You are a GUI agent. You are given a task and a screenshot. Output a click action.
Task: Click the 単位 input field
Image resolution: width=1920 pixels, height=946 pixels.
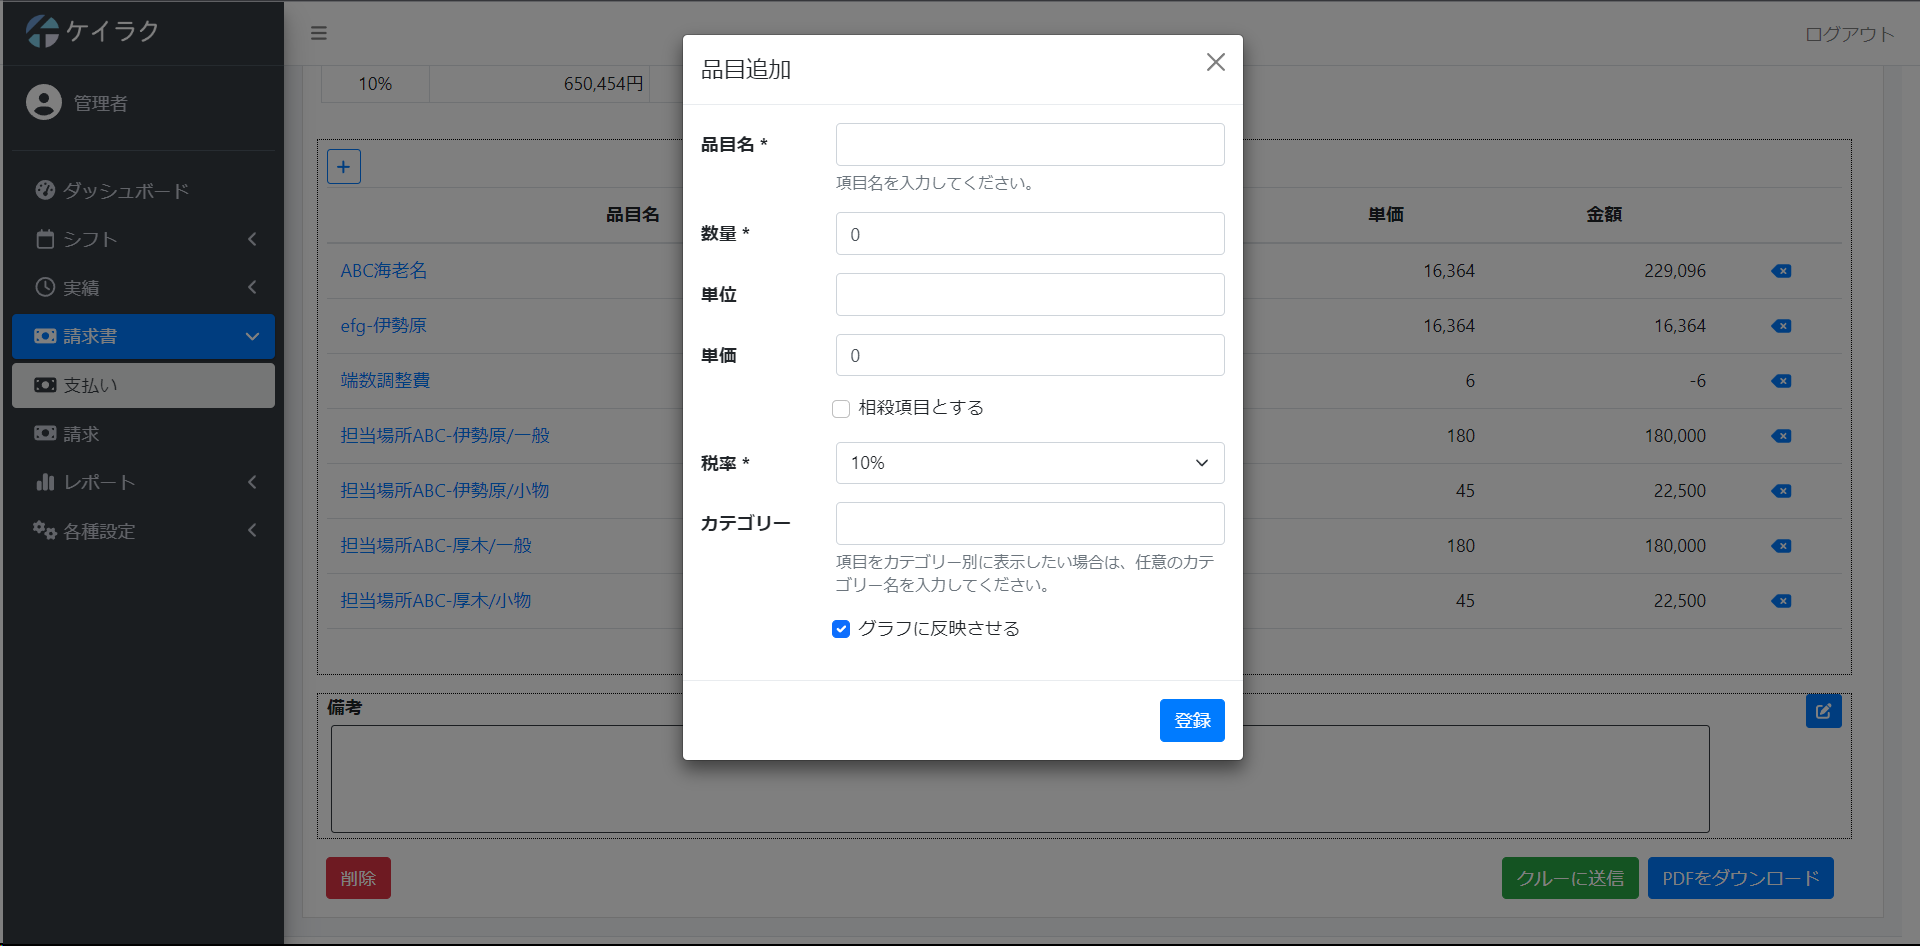point(1030,295)
